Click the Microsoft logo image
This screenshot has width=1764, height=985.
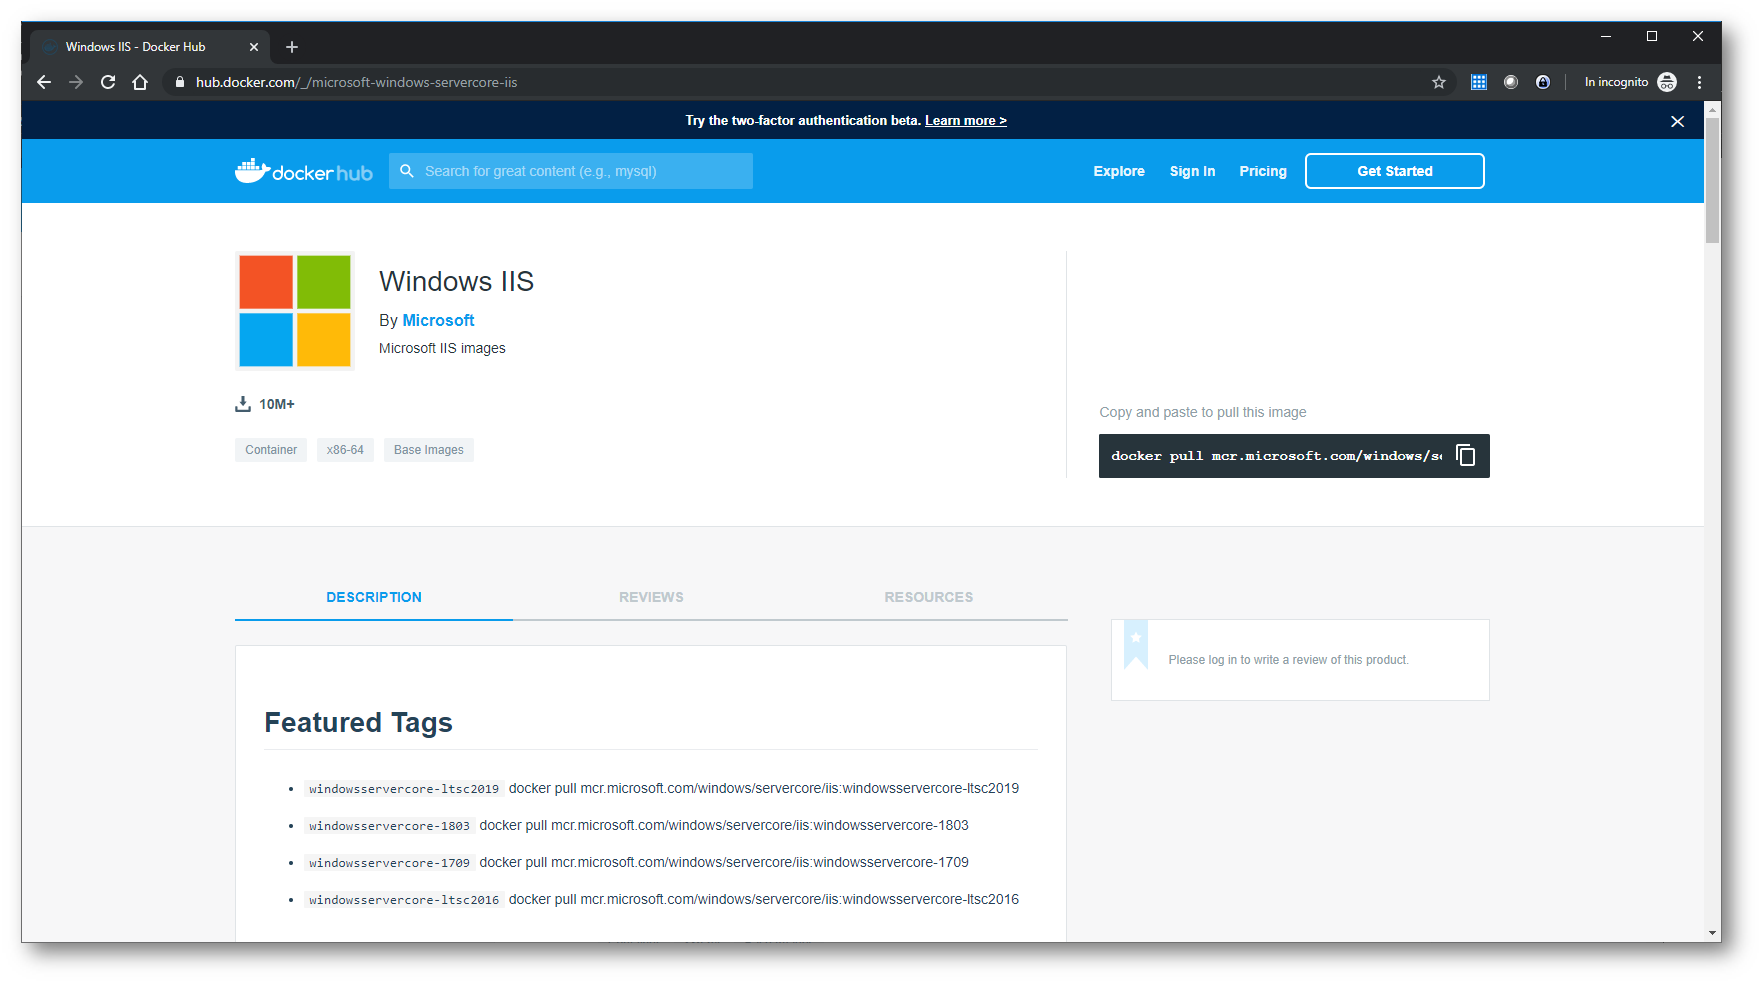pyautogui.click(x=295, y=311)
